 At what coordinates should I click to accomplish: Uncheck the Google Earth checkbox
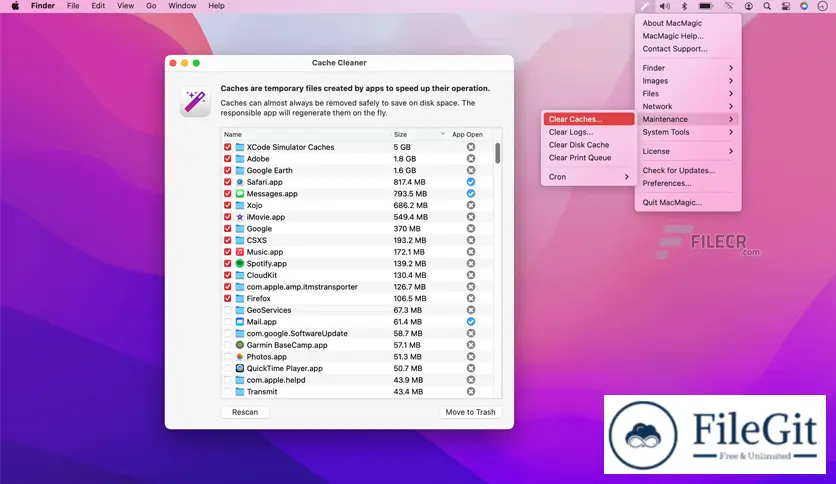click(228, 170)
